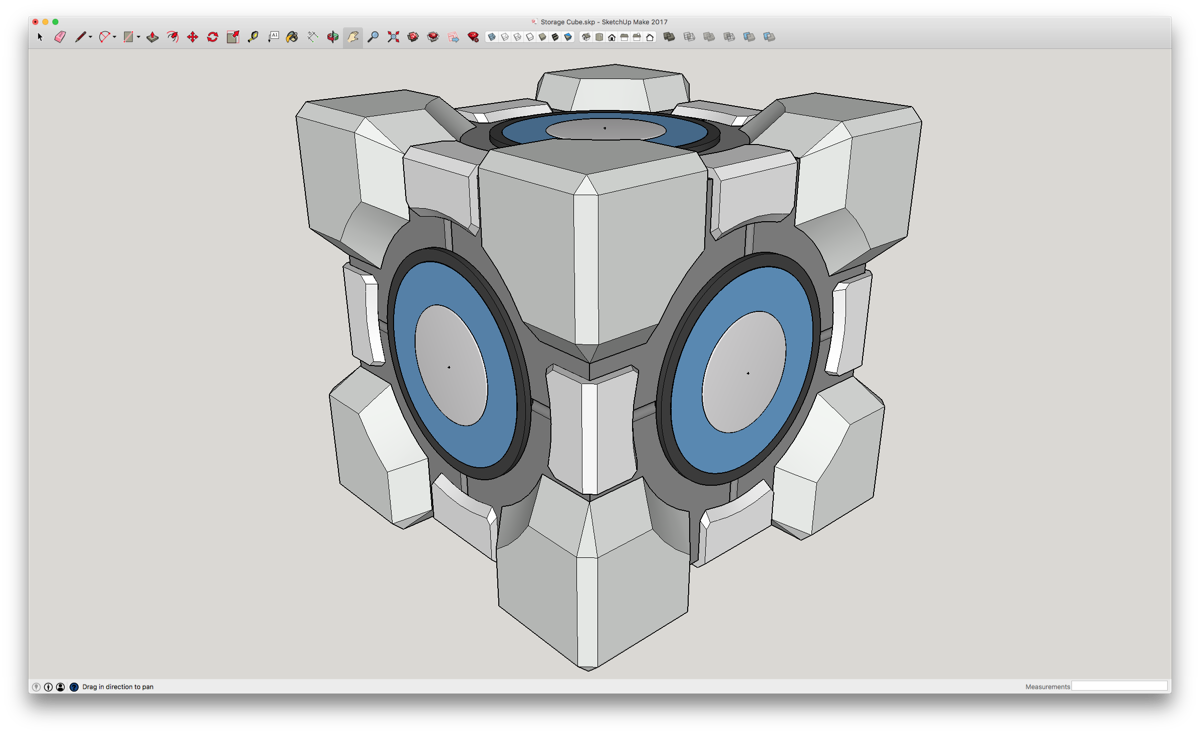This screenshot has height=734, width=1200.
Task: Set Right standard view
Action: click(x=624, y=37)
